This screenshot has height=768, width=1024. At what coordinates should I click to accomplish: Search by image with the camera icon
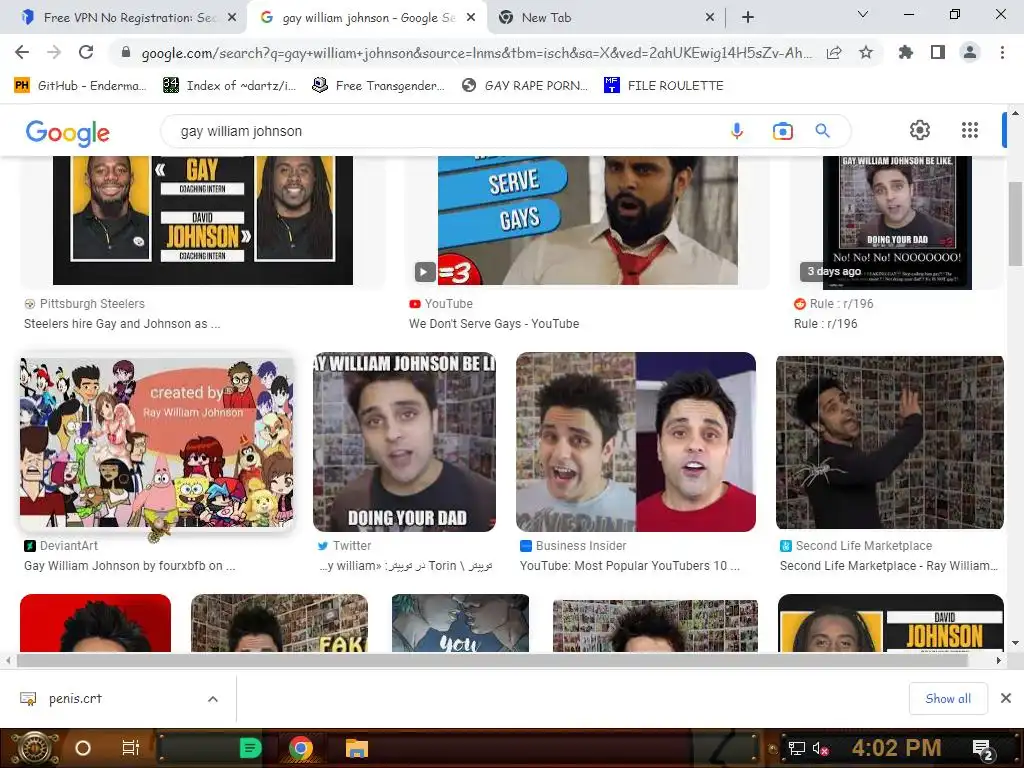(x=782, y=131)
